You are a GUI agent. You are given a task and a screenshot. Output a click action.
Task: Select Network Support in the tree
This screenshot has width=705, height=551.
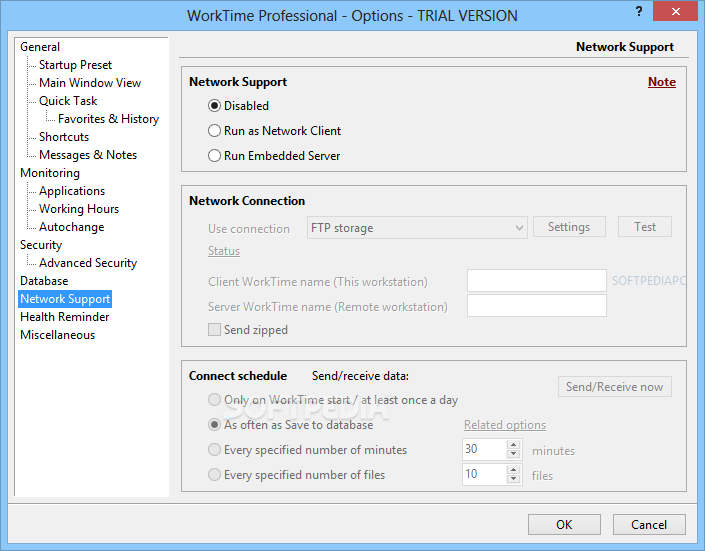[65, 299]
